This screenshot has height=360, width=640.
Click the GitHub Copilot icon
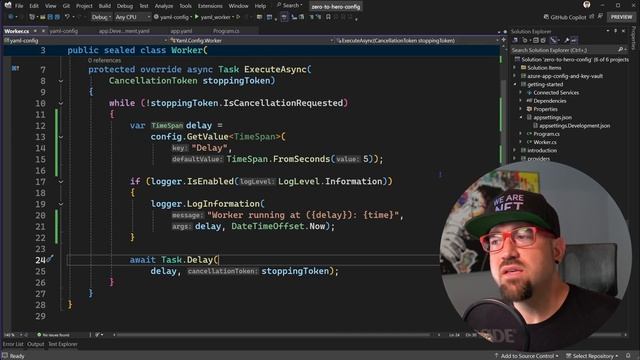pyautogui.click(x=546, y=17)
